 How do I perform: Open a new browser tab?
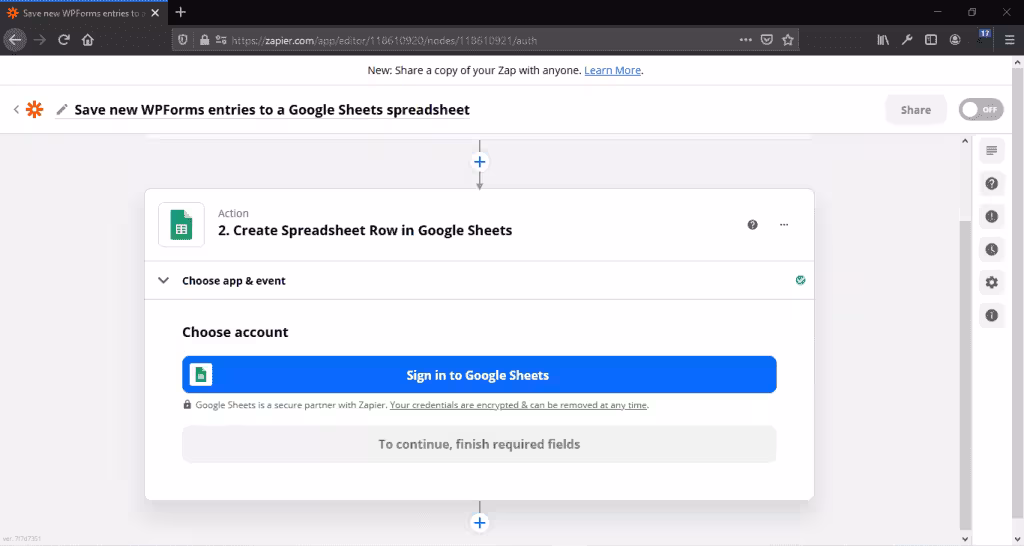181,12
